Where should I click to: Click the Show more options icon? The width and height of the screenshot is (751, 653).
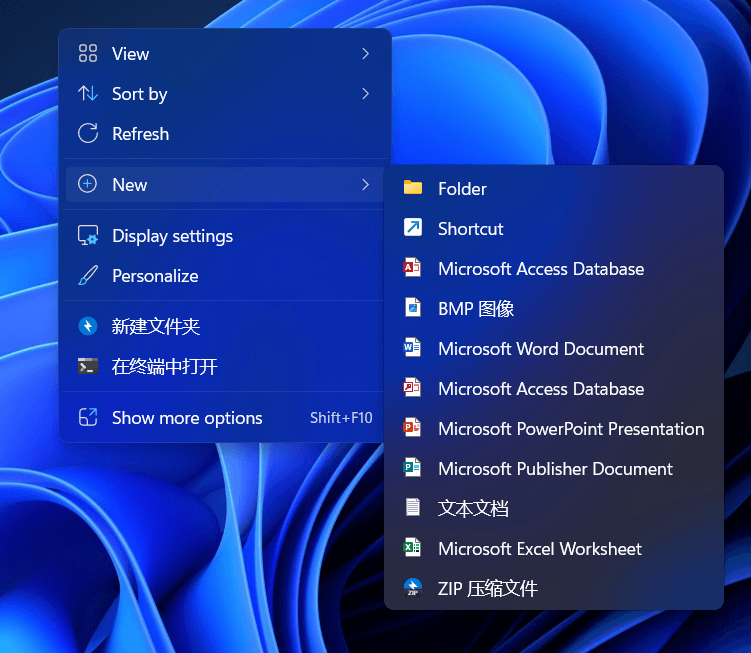pyautogui.click(x=88, y=417)
